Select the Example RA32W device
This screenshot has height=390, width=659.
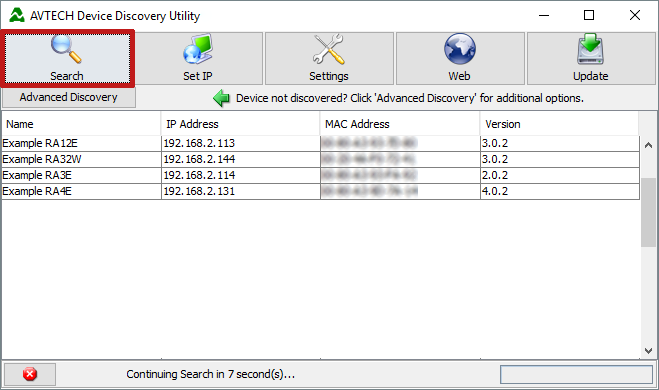point(321,159)
